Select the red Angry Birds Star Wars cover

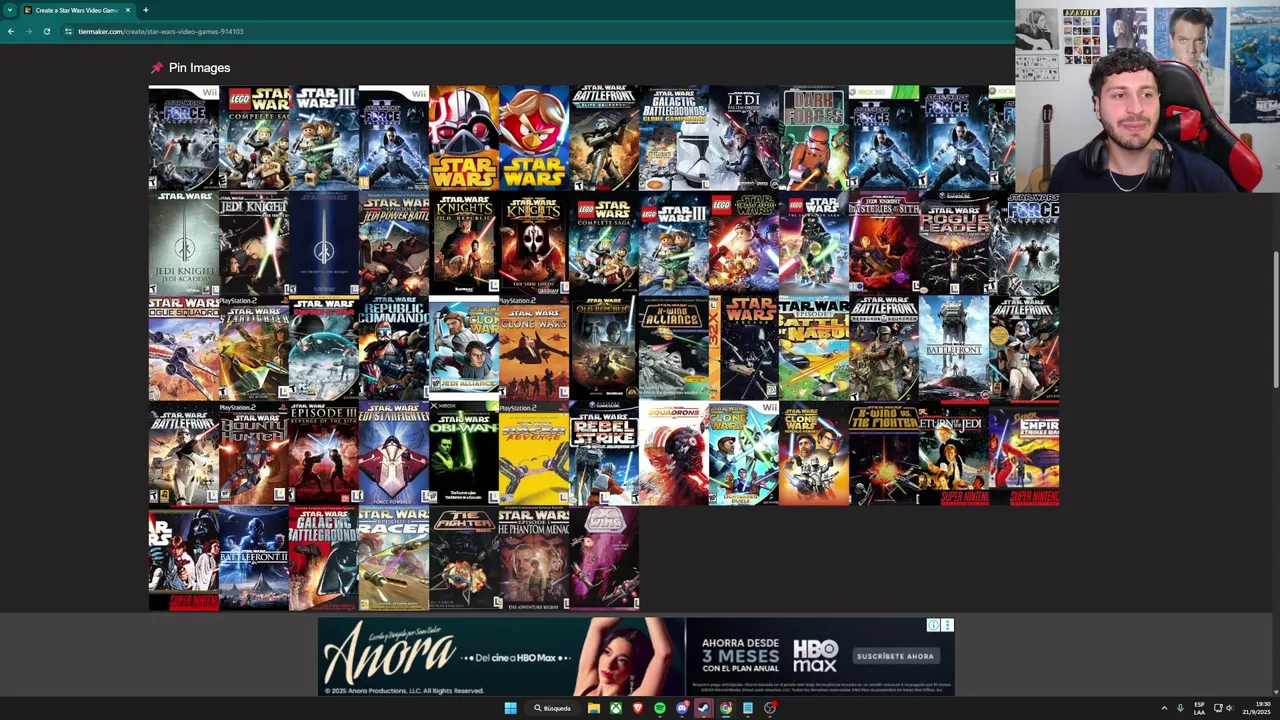(x=464, y=138)
